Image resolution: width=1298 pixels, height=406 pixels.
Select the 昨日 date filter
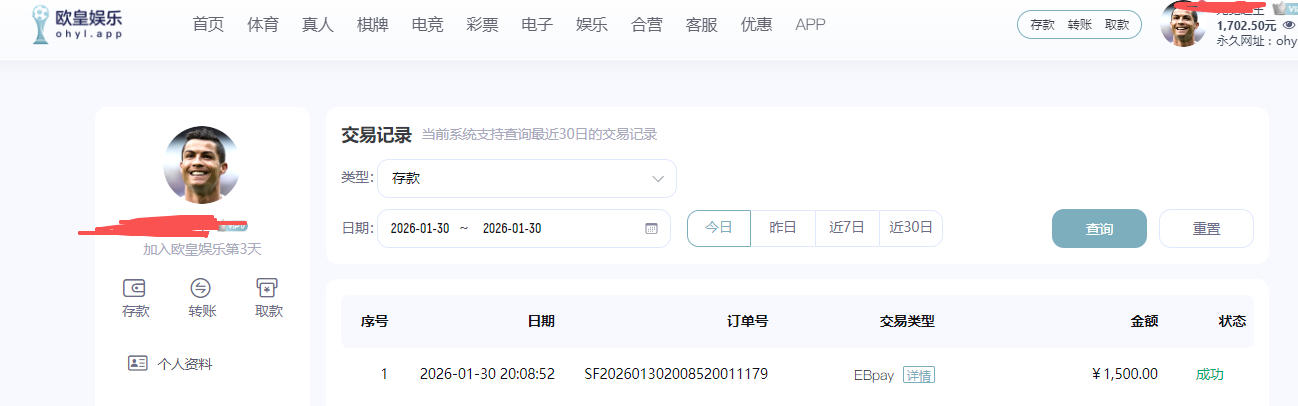783,228
